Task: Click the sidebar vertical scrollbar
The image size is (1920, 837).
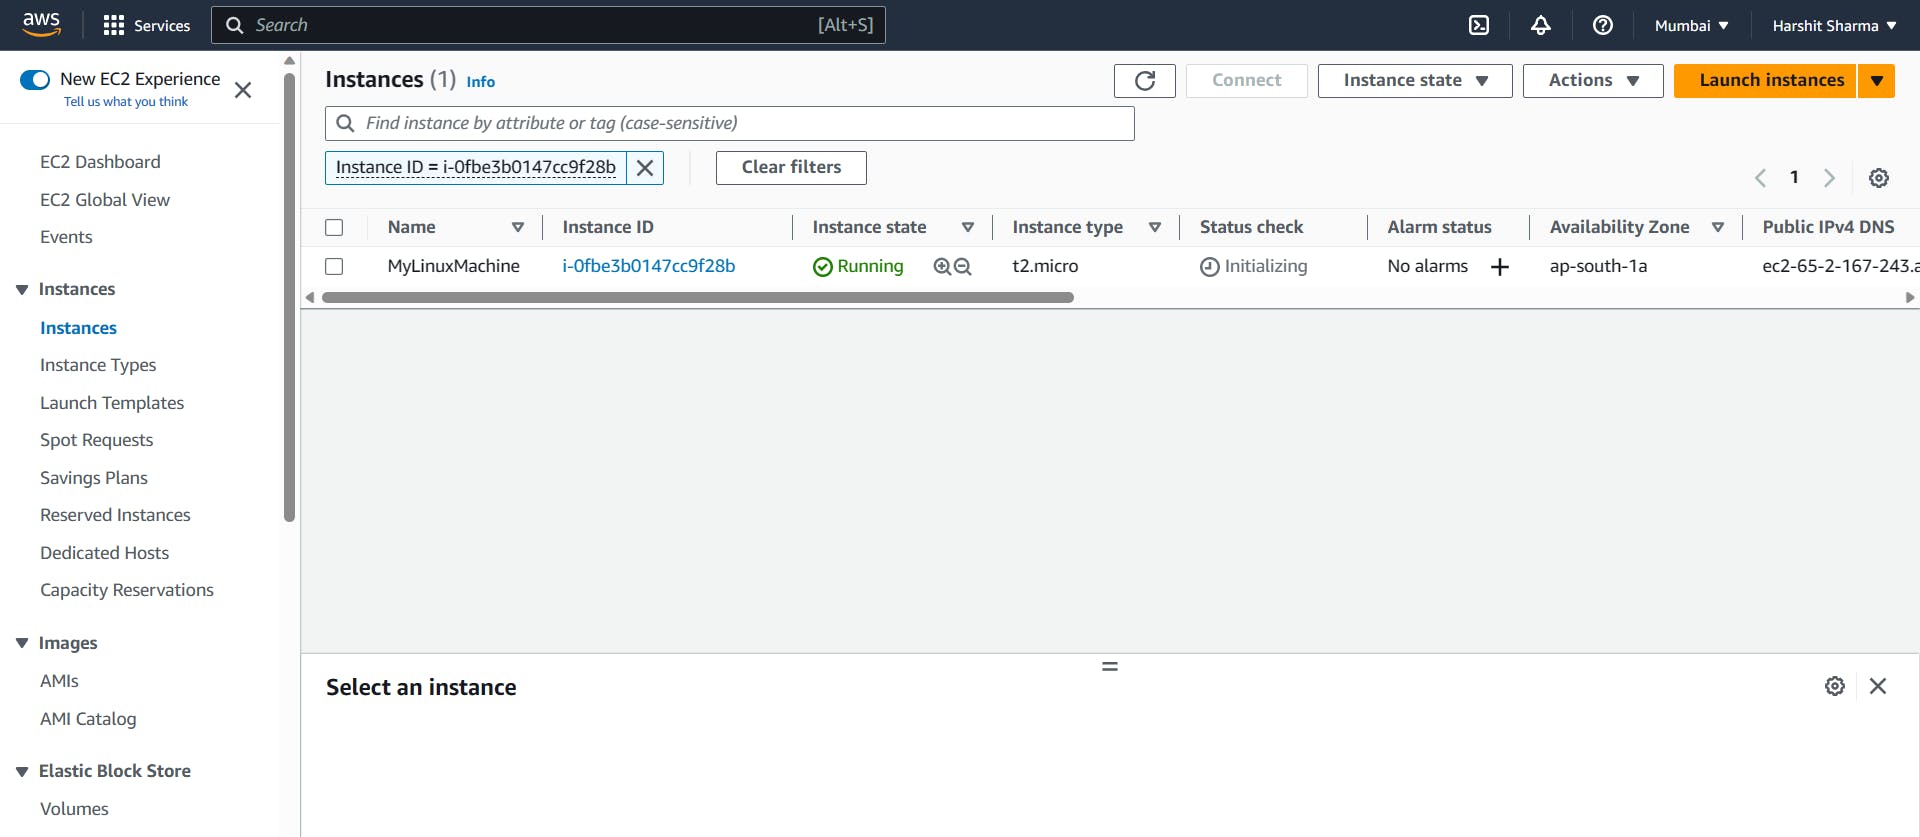Action: (x=289, y=297)
